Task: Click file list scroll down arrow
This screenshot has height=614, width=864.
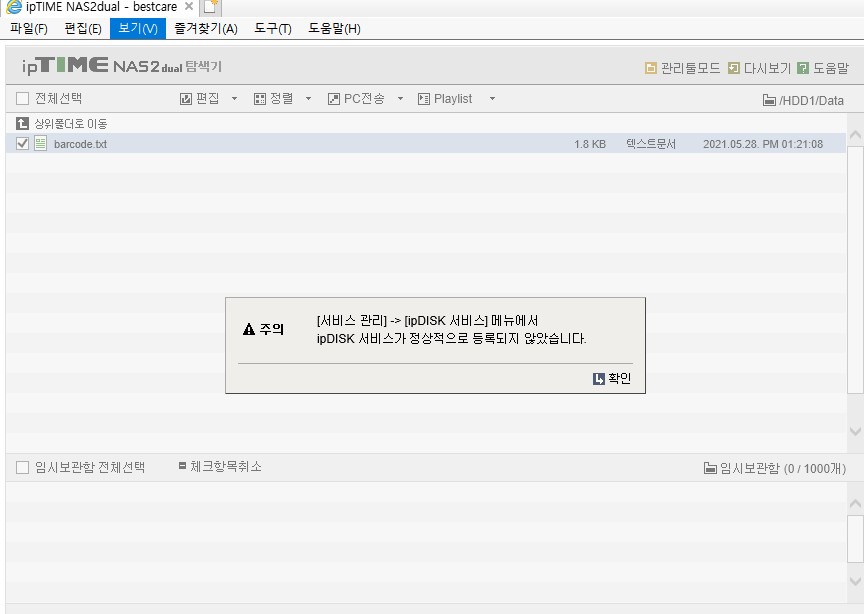Action: pyautogui.click(x=855, y=432)
